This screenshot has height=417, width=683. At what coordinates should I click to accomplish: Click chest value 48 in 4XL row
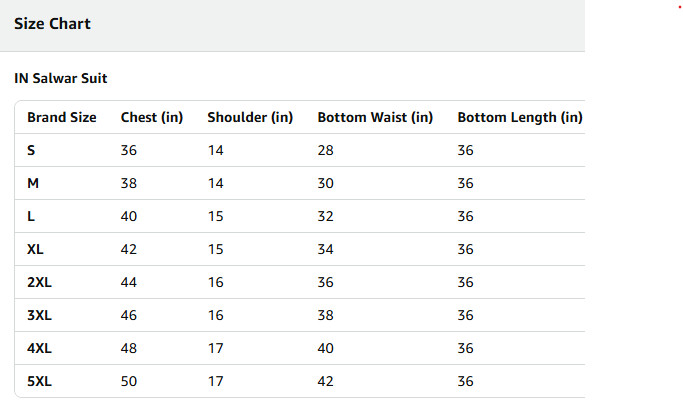tap(128, 348)
